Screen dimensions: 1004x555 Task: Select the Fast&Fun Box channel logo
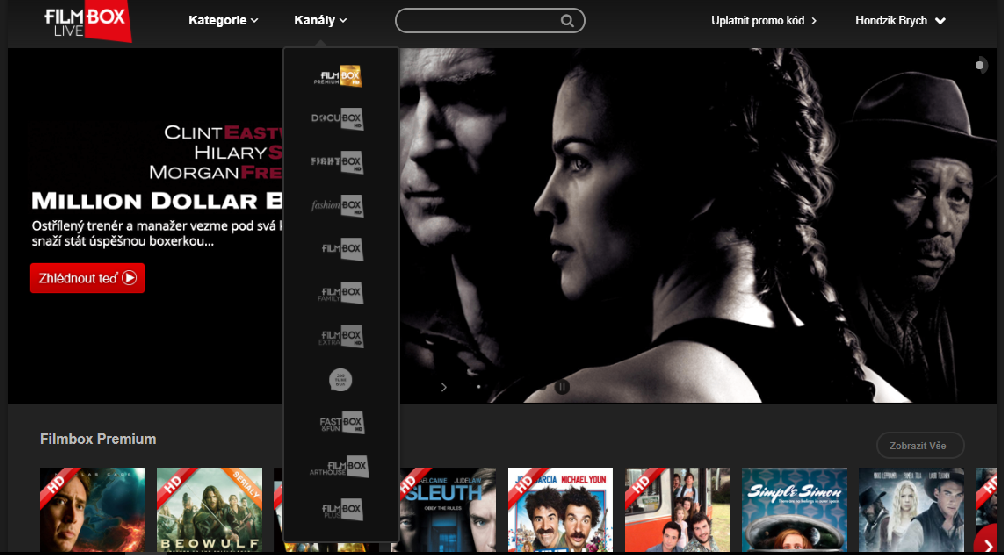[x=341, y=422]
